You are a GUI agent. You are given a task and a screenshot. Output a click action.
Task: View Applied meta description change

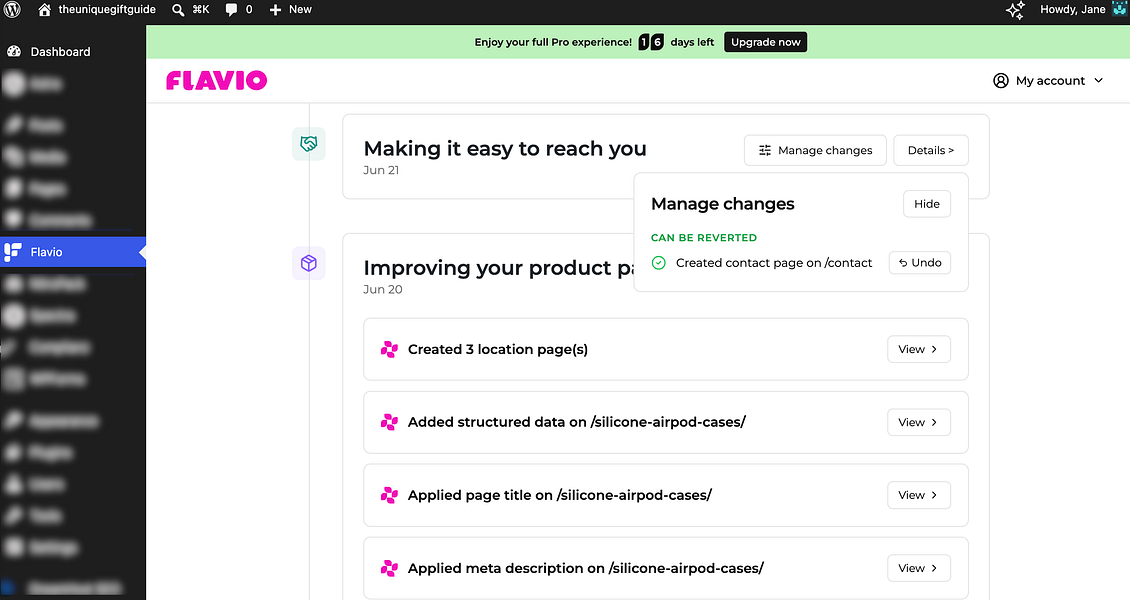918,568
